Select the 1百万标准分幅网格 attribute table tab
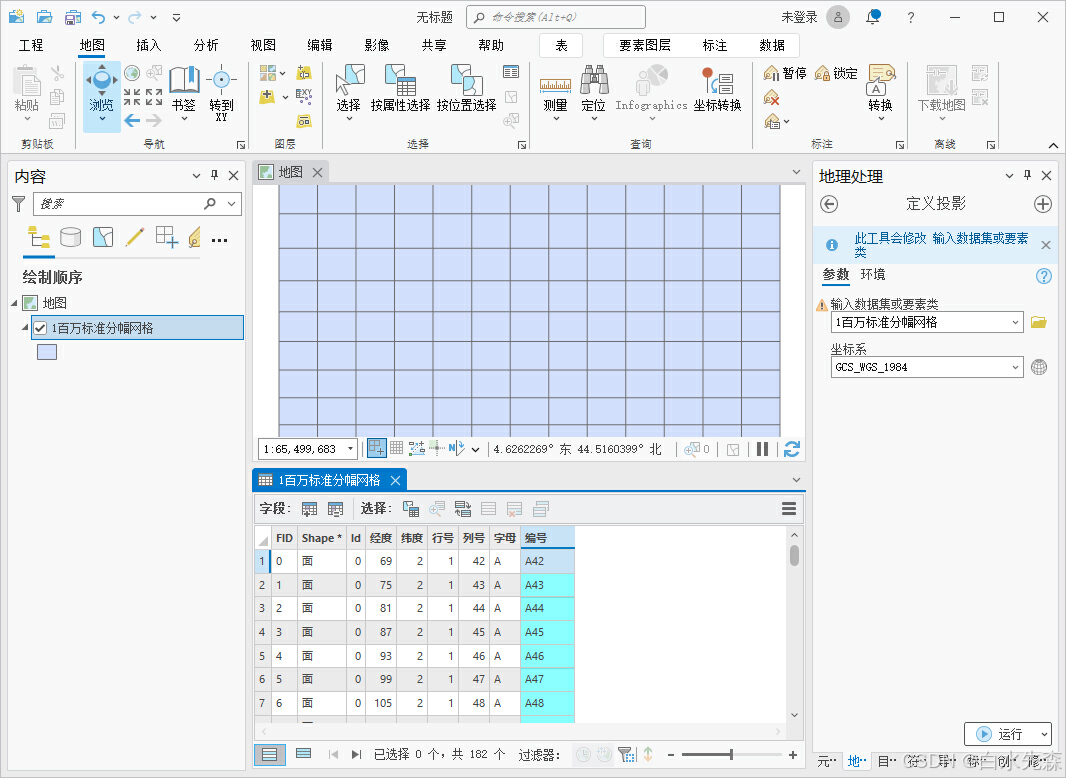Image resolution: width=1066 pixels, height=778 pixels. [329, 480]
